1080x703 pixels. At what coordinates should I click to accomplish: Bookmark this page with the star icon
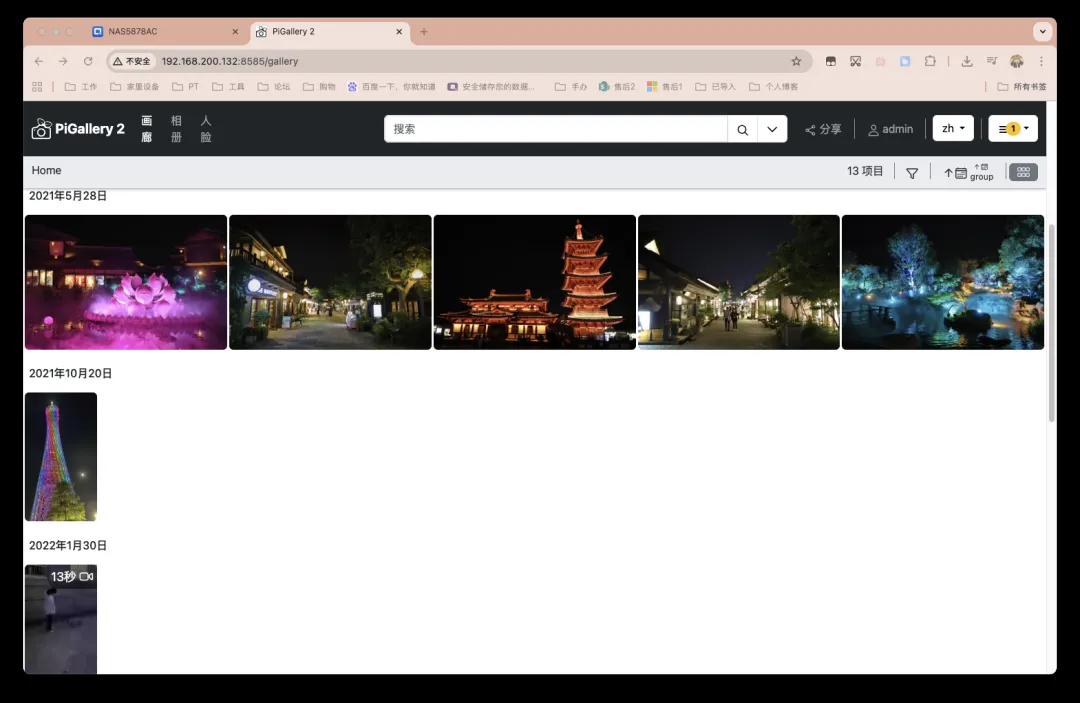point(796,61)
